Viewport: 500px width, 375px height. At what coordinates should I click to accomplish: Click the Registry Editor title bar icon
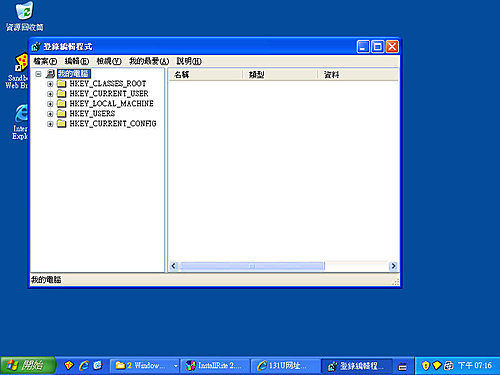[x=36, y=47]
